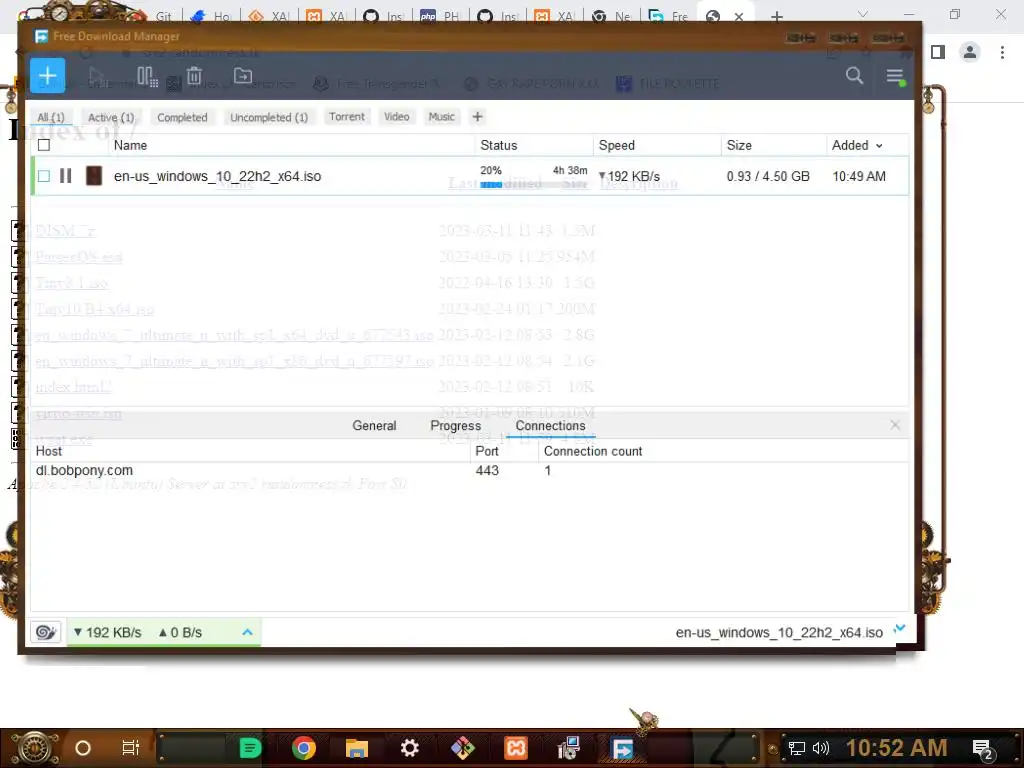Image resolution: width=1024 pixels, height=768 pixels.
Task: Open notification center icon
Action: tap(982, 750)
